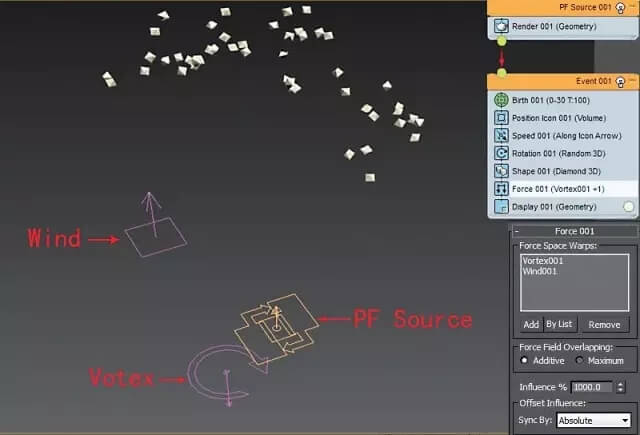Select the Rotation 001 operator icon
The height and width of the screenshot is (435, 640).
[502, 154]
